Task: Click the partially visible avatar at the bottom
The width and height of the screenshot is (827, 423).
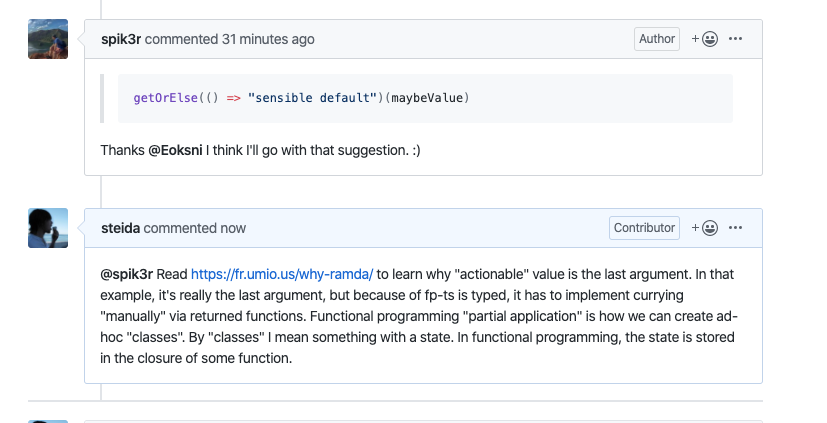Action: pos(48,420)
